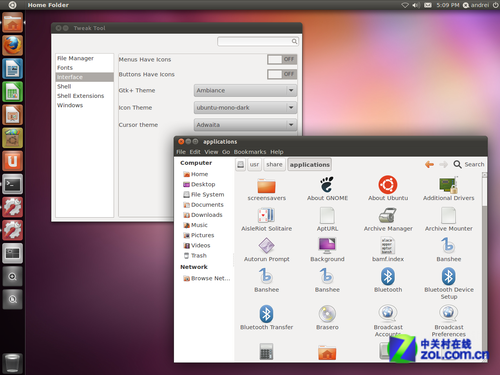Image resolution: width=500 pixels, height=375 pixels.
Task: Go back in file manager
Action: 429,164
